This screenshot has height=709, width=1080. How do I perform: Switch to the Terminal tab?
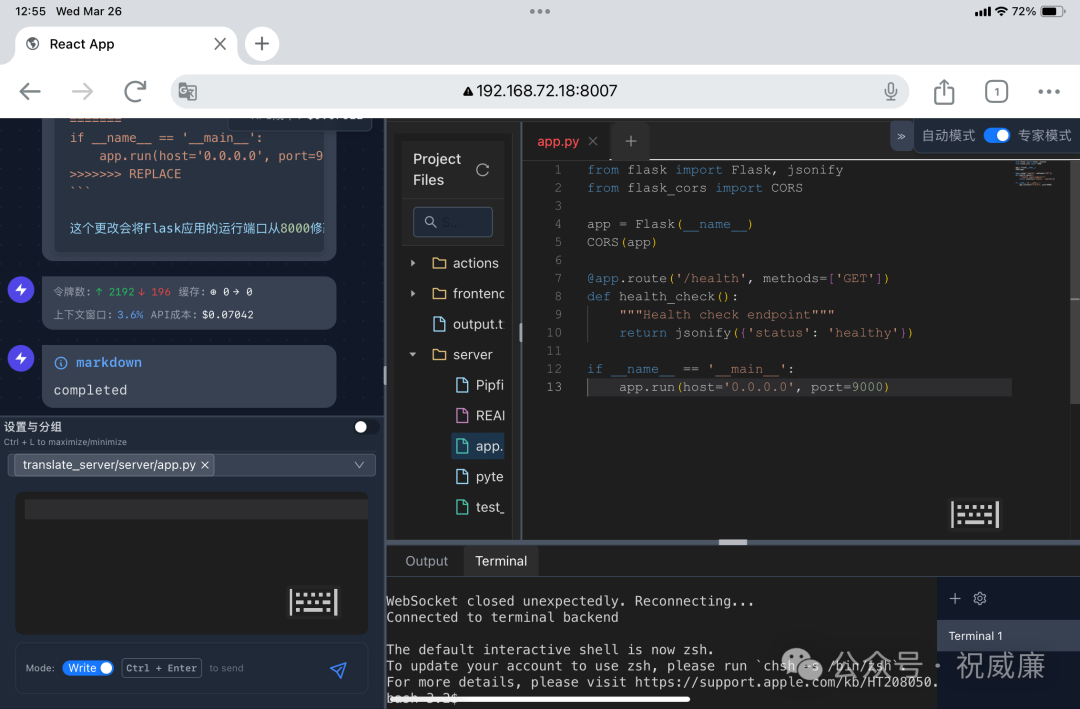click(x=501, y=561)
